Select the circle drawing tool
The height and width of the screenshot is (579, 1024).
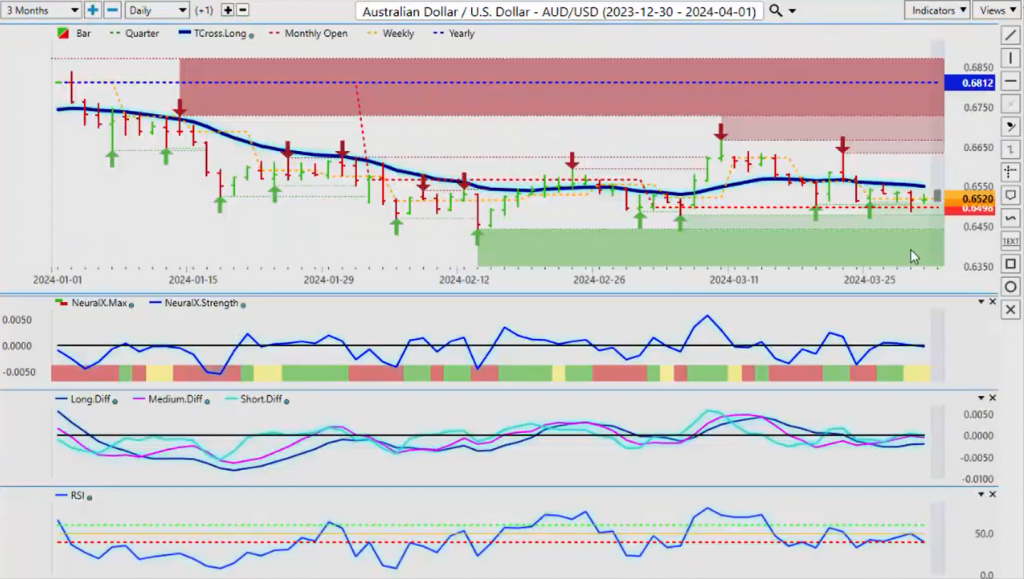[x=1010, y=287]
